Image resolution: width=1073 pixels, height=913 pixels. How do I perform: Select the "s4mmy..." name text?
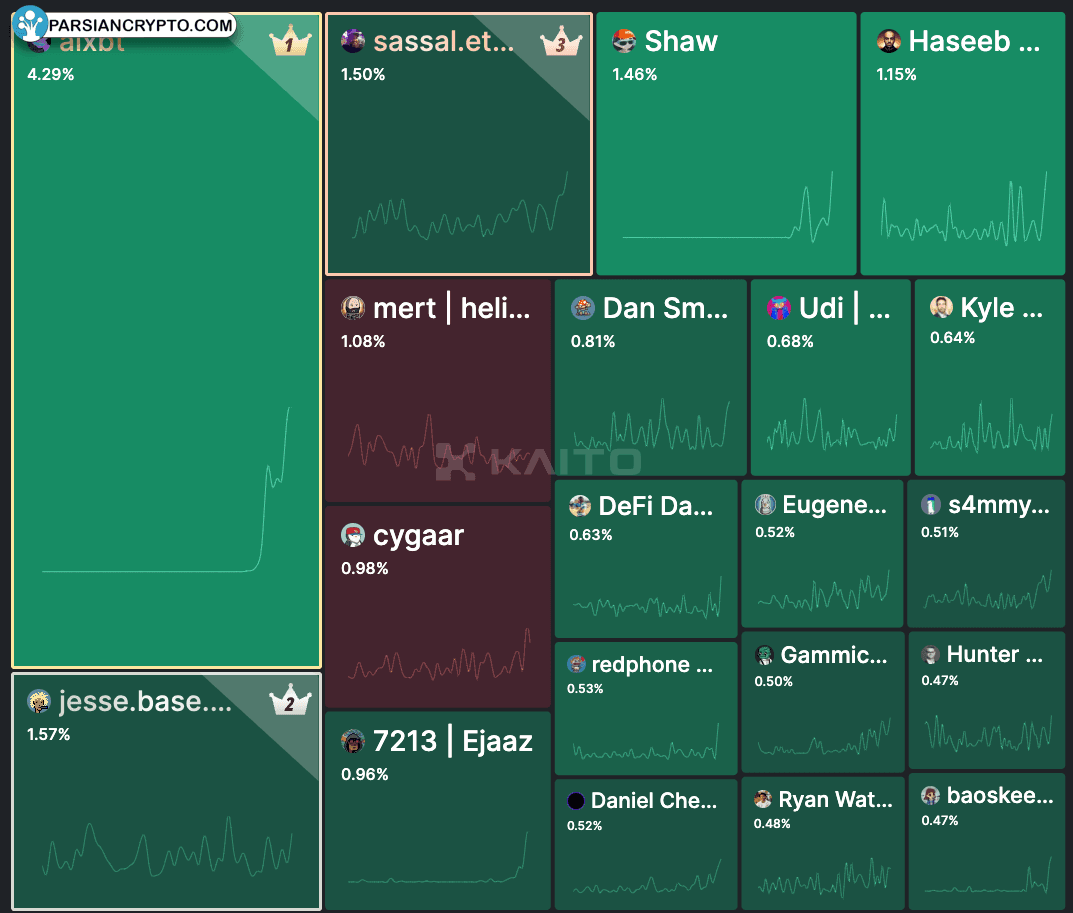point(998,505)
